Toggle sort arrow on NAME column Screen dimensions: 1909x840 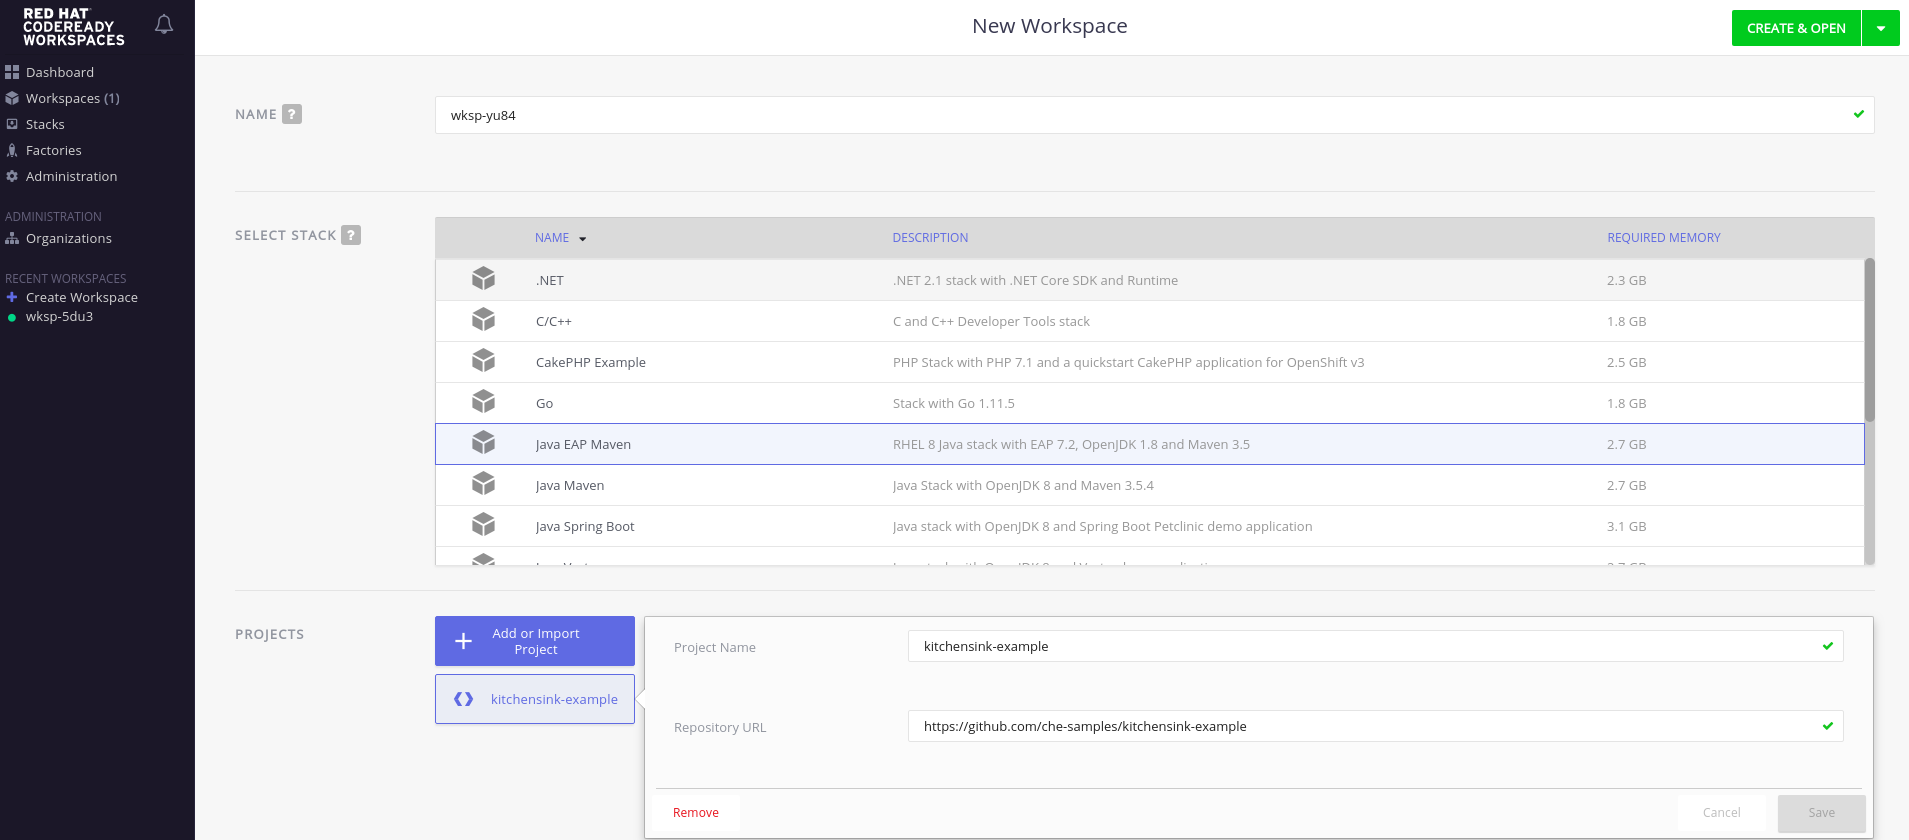[583, 239]
